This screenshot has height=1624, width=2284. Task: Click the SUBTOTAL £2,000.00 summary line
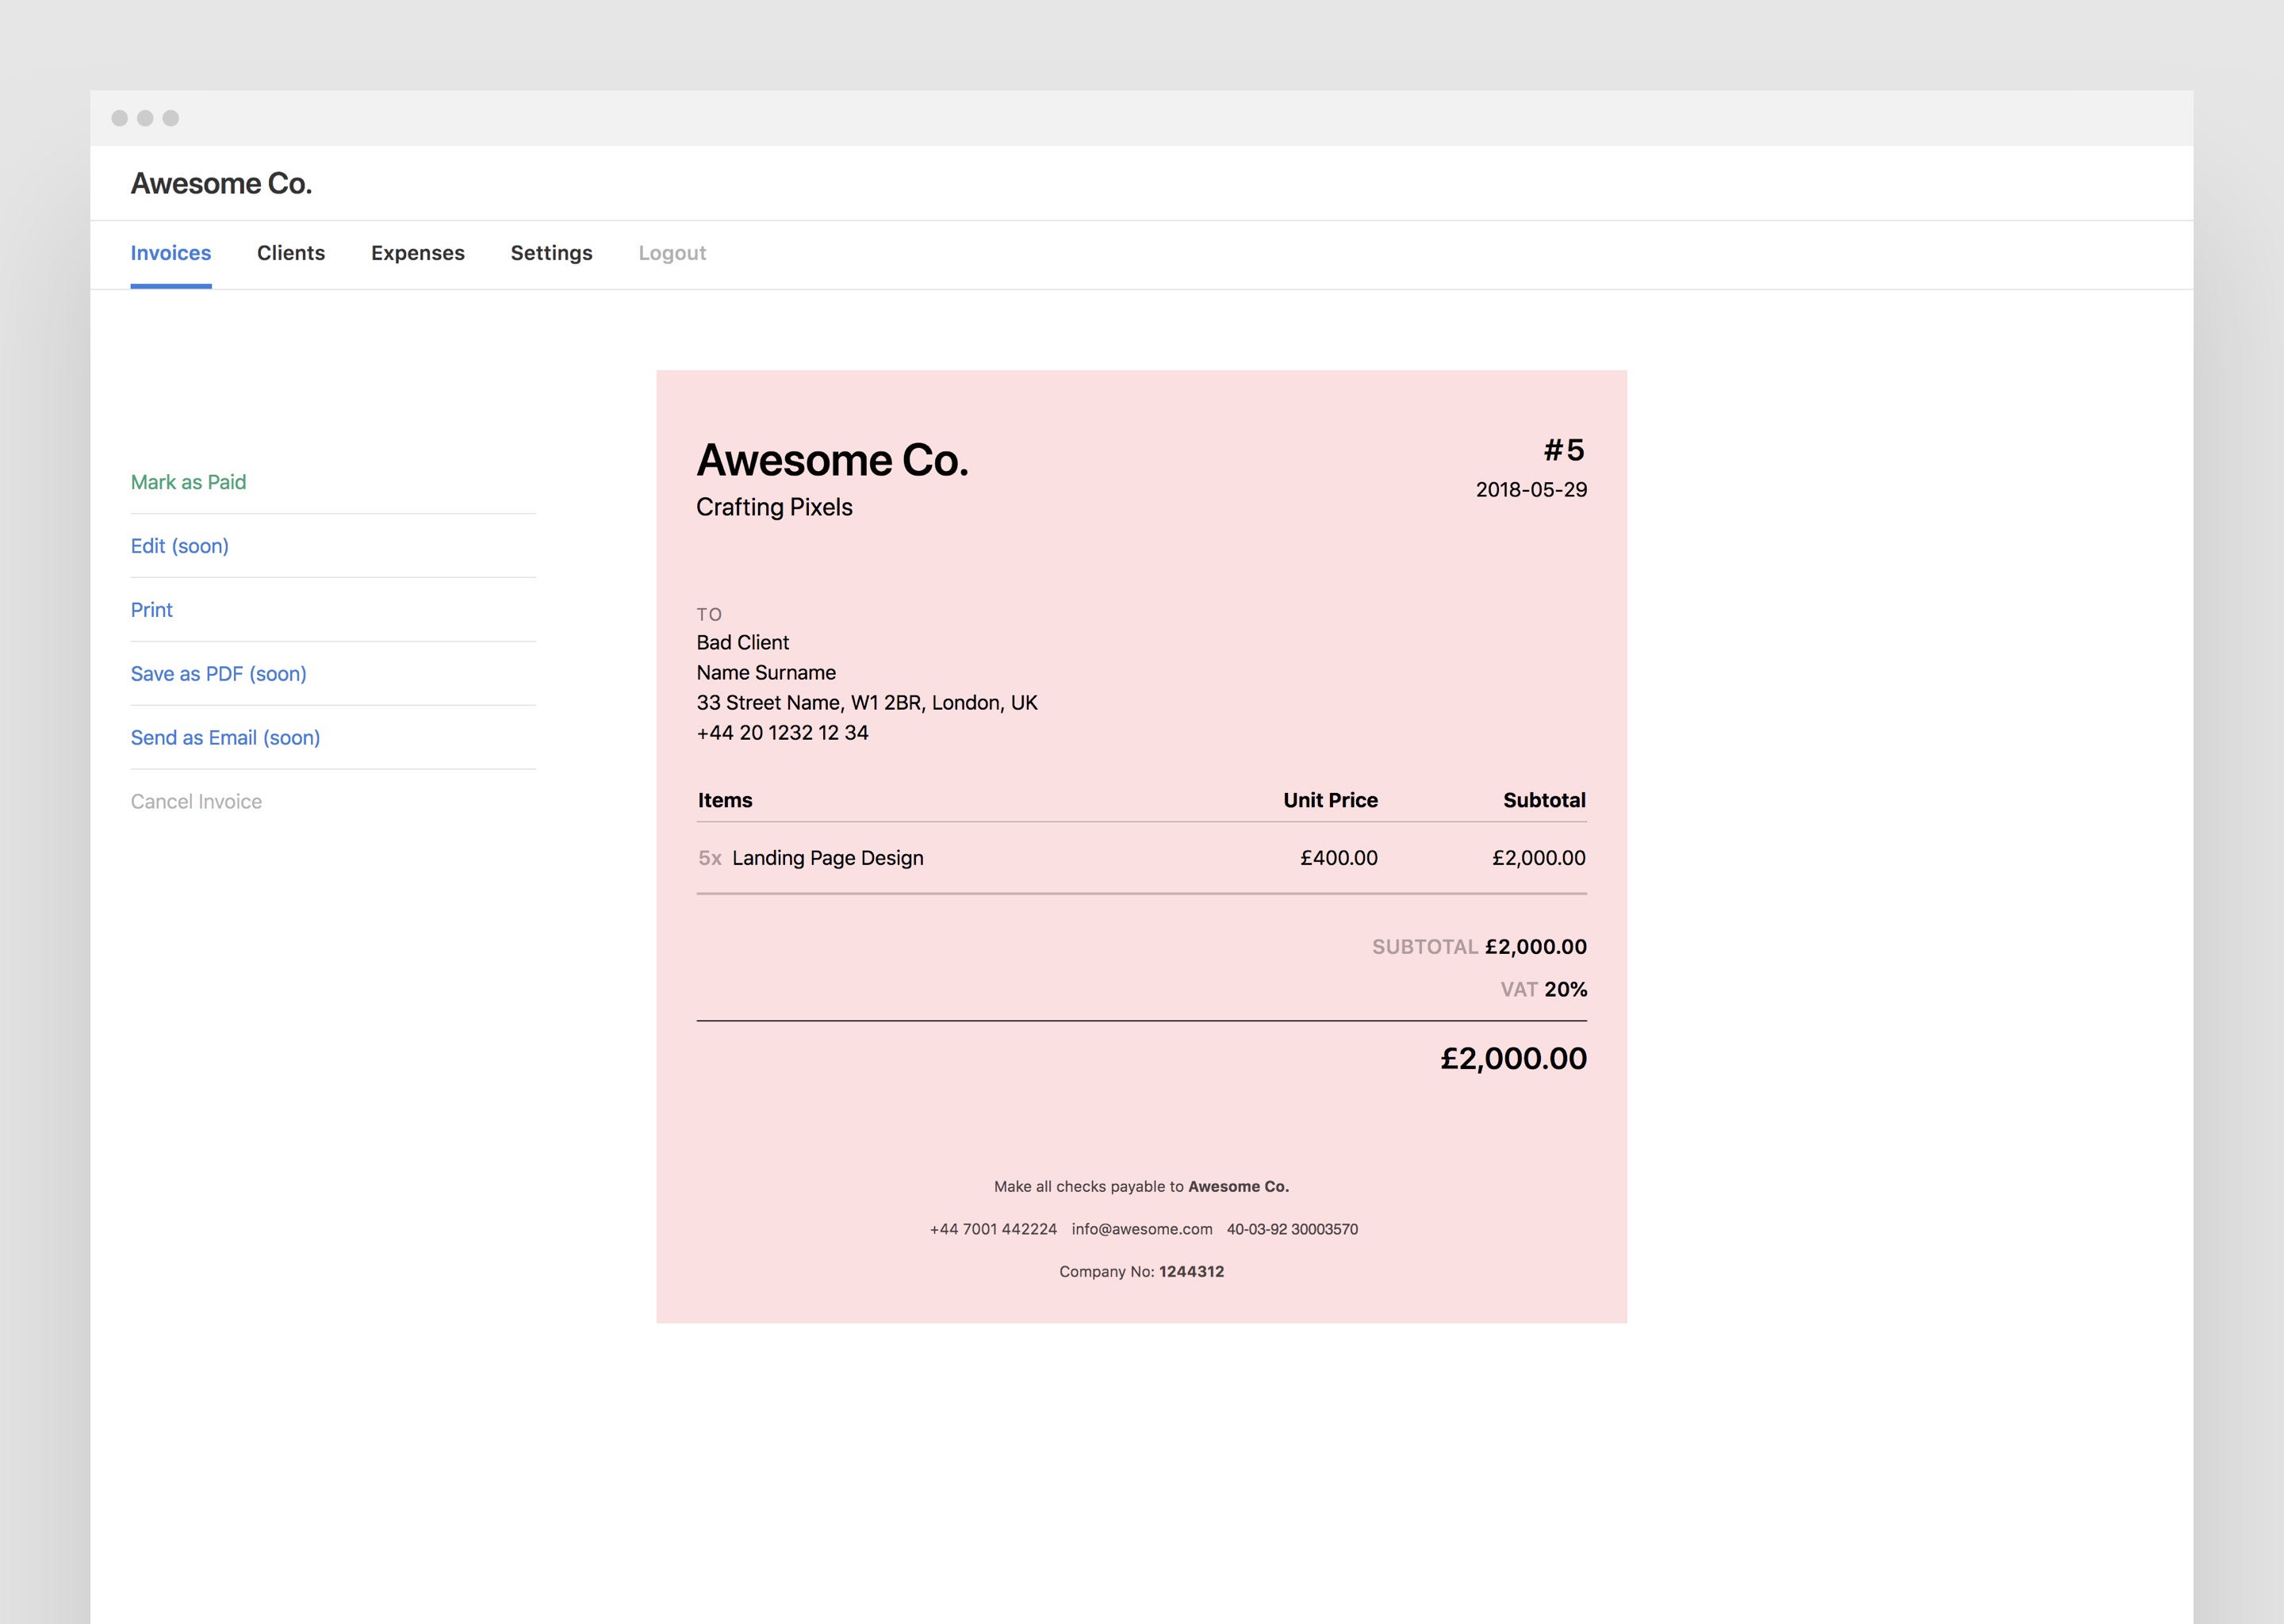coord(1479,947)
